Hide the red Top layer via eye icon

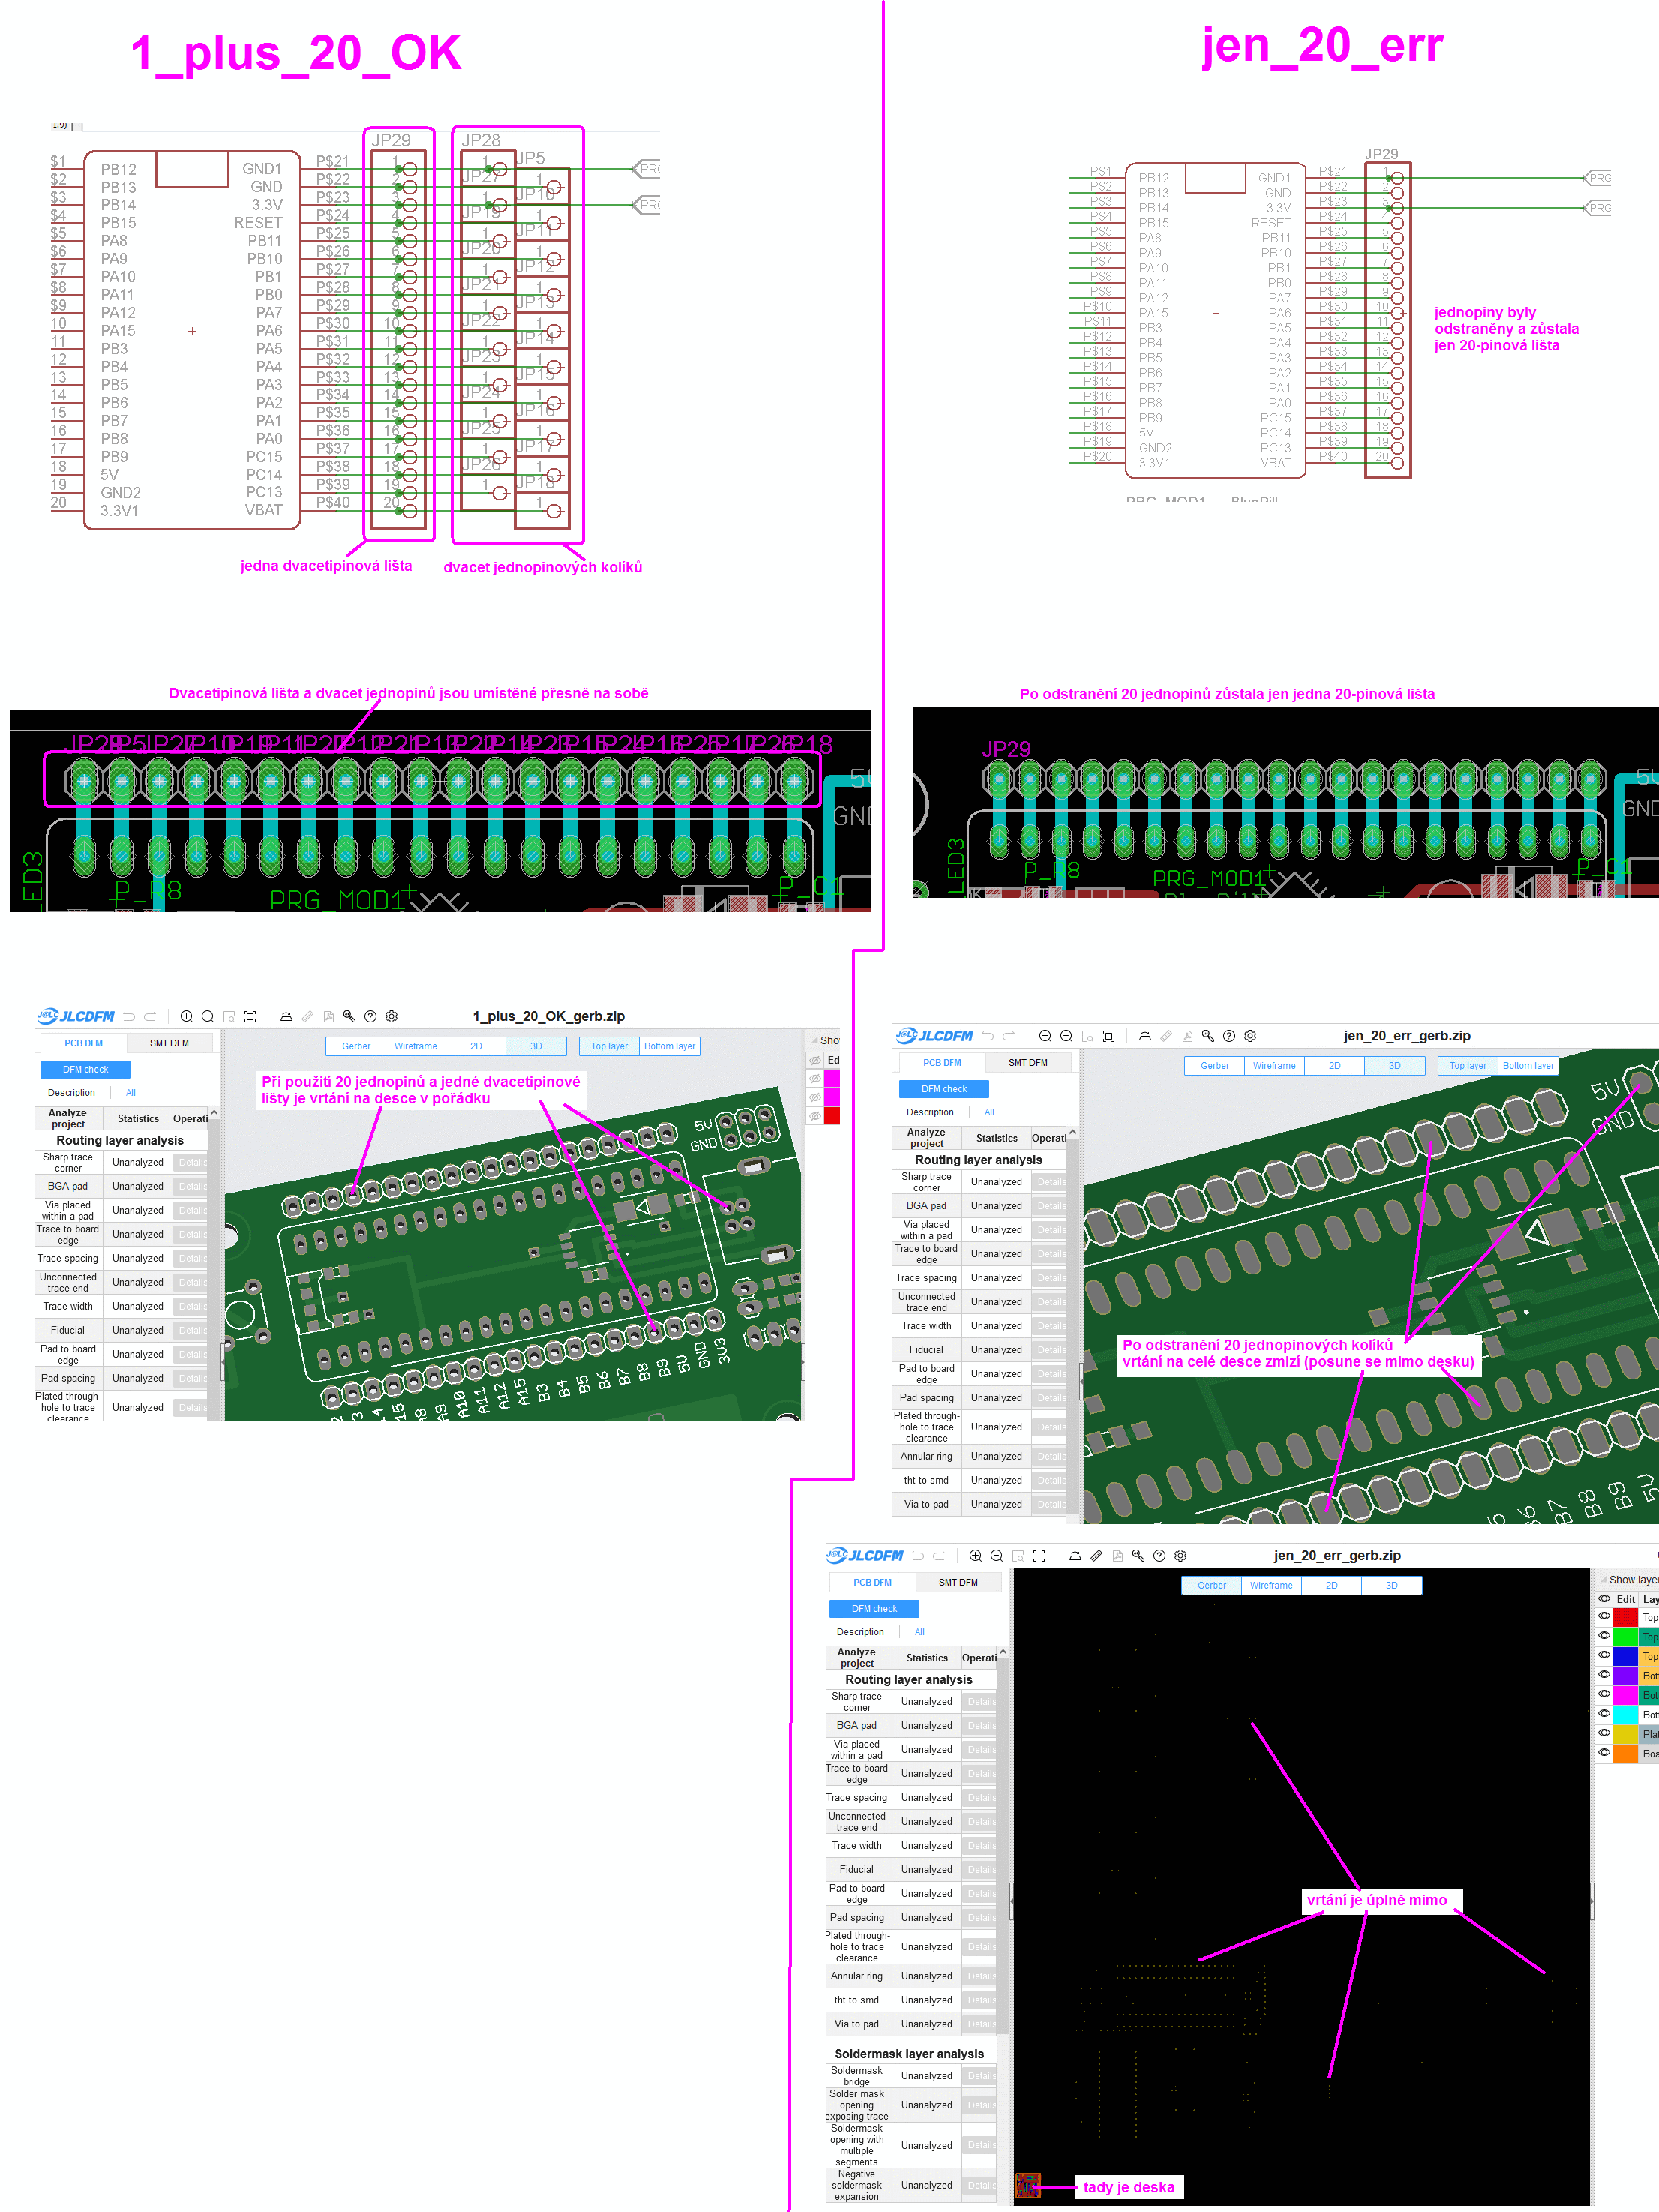[x=1604, y=1616]
